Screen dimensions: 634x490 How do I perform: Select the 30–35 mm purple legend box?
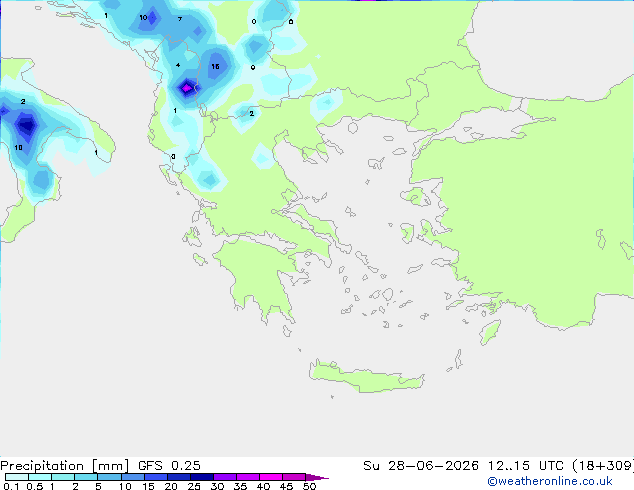click(x=224, y=477)
